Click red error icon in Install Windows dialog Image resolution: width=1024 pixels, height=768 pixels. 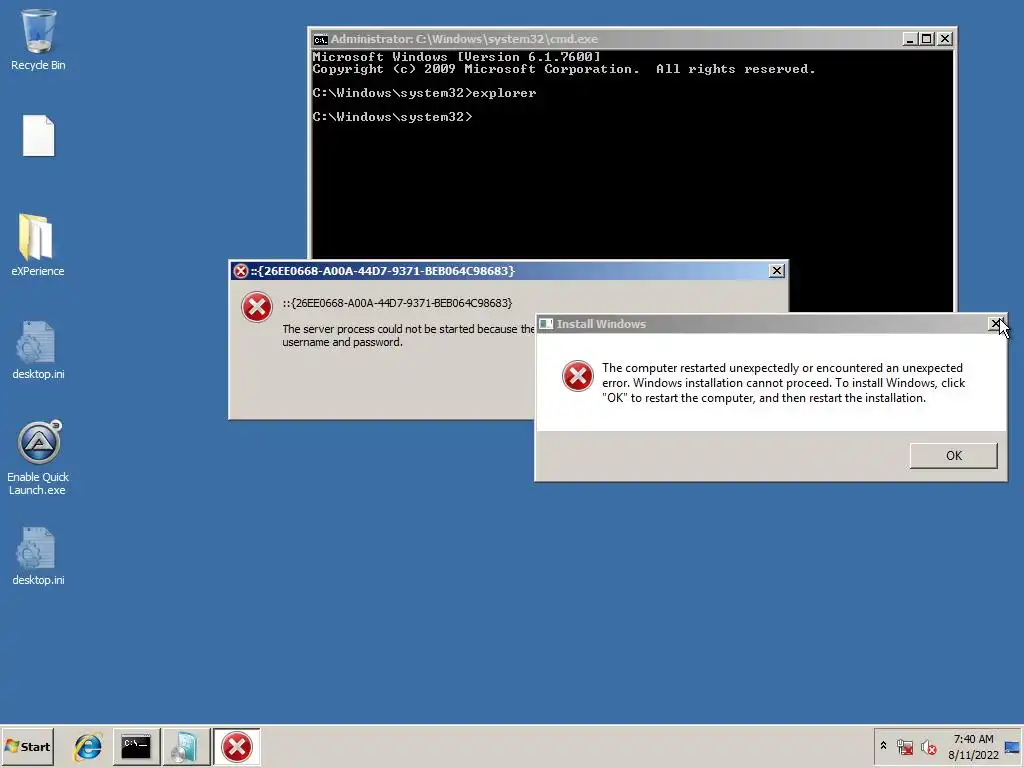(x=577, y=376)
